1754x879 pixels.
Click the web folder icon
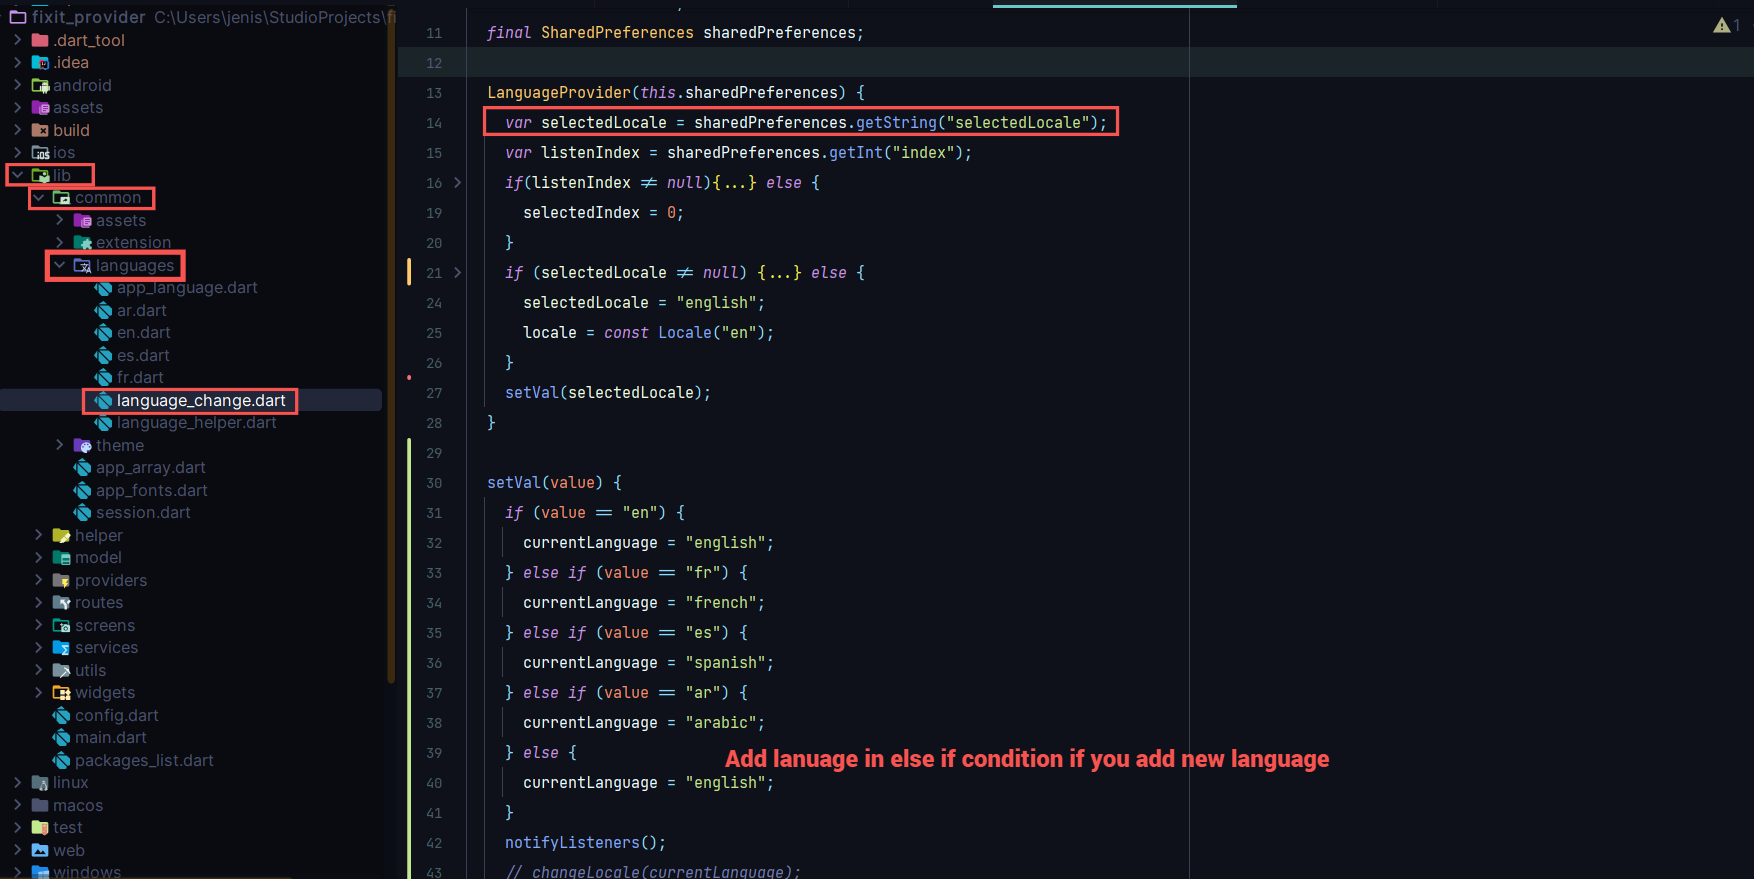[x=40, y=851]
